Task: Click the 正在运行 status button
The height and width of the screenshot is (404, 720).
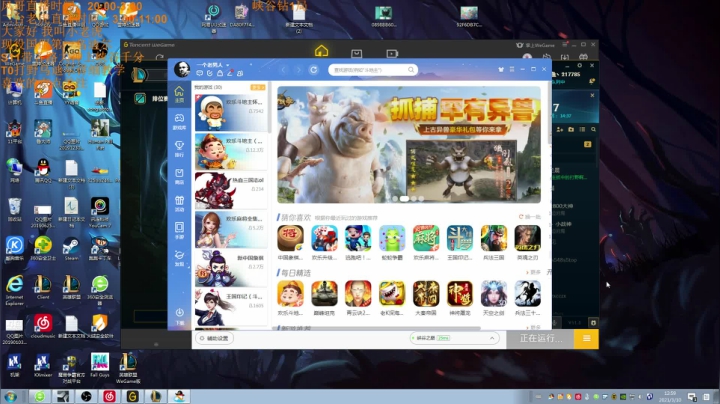Action: [x=540, y=339]
